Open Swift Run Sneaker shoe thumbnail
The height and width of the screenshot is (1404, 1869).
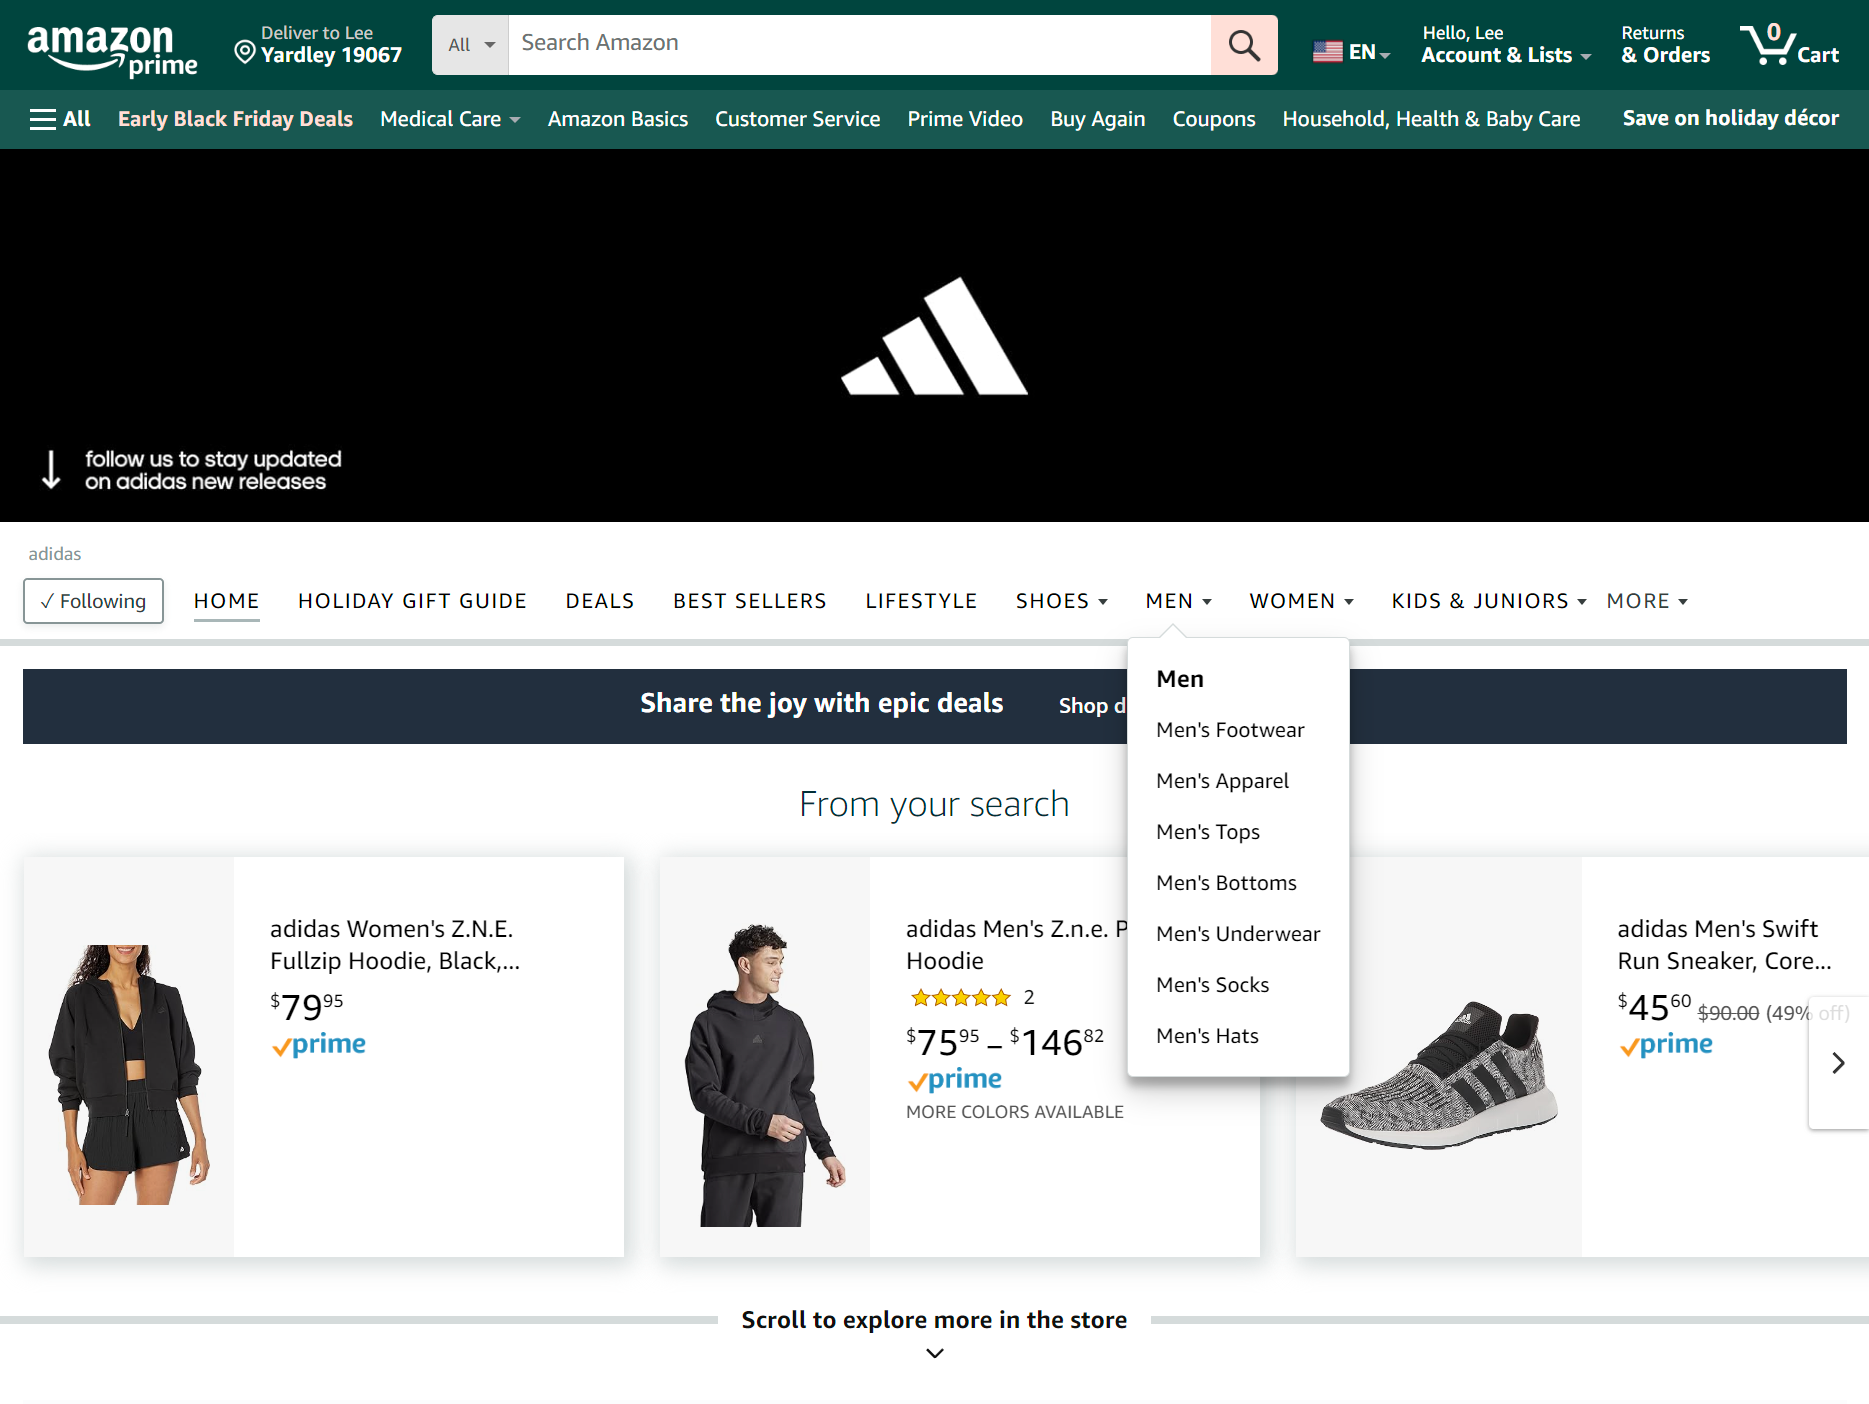coord(1438,1076)
